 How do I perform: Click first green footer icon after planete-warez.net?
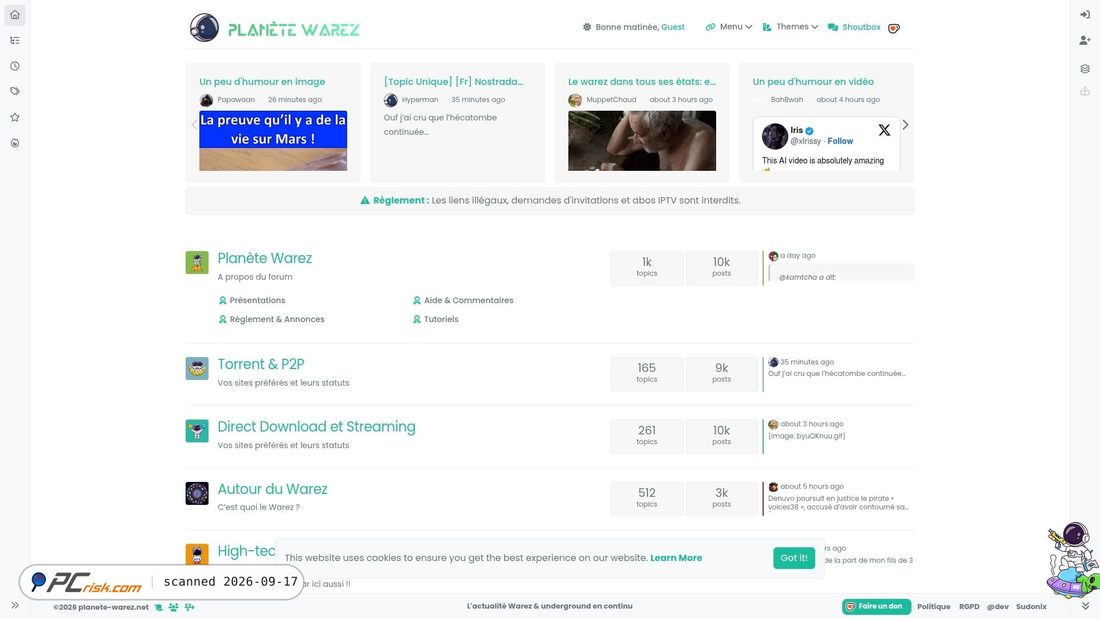[x=159, y=607]
